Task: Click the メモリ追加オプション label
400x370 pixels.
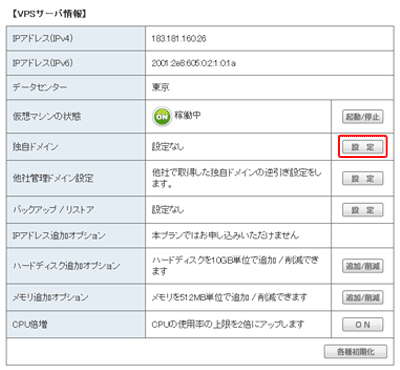Action: click(x=50, y=297)
